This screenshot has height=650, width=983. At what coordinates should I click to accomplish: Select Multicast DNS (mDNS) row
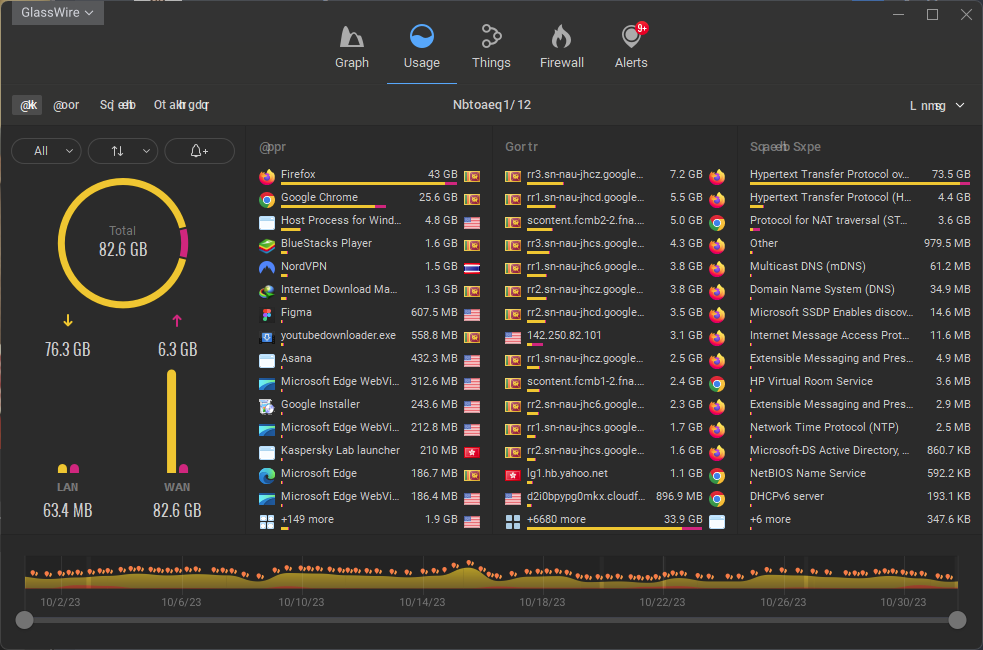pyautogui.click(x=860, y=266)
